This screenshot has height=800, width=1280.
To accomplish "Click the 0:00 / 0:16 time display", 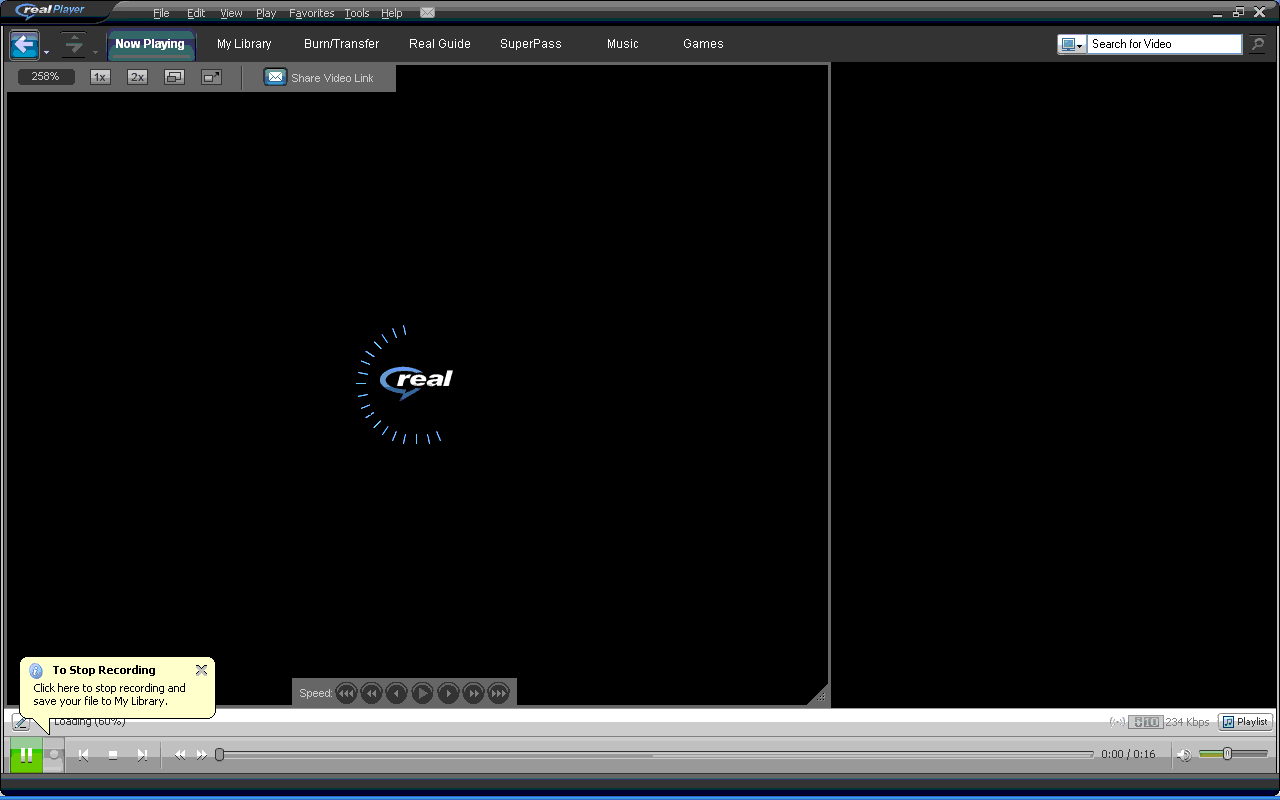I will coord(1128,755).
